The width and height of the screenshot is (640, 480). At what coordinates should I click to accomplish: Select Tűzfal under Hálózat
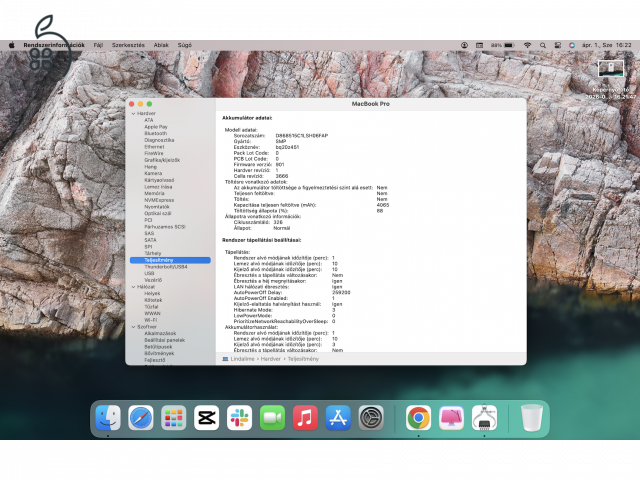click(151, 307)
